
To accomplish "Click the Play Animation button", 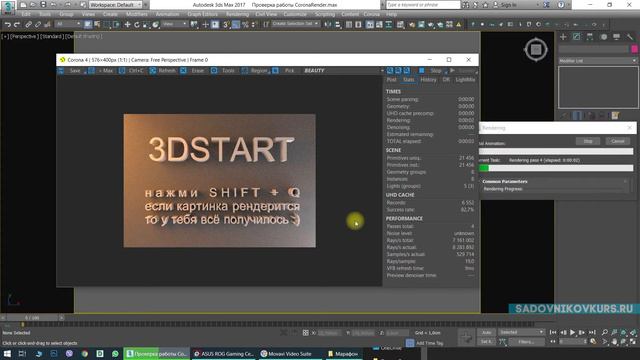I will (x=573, y=332).
